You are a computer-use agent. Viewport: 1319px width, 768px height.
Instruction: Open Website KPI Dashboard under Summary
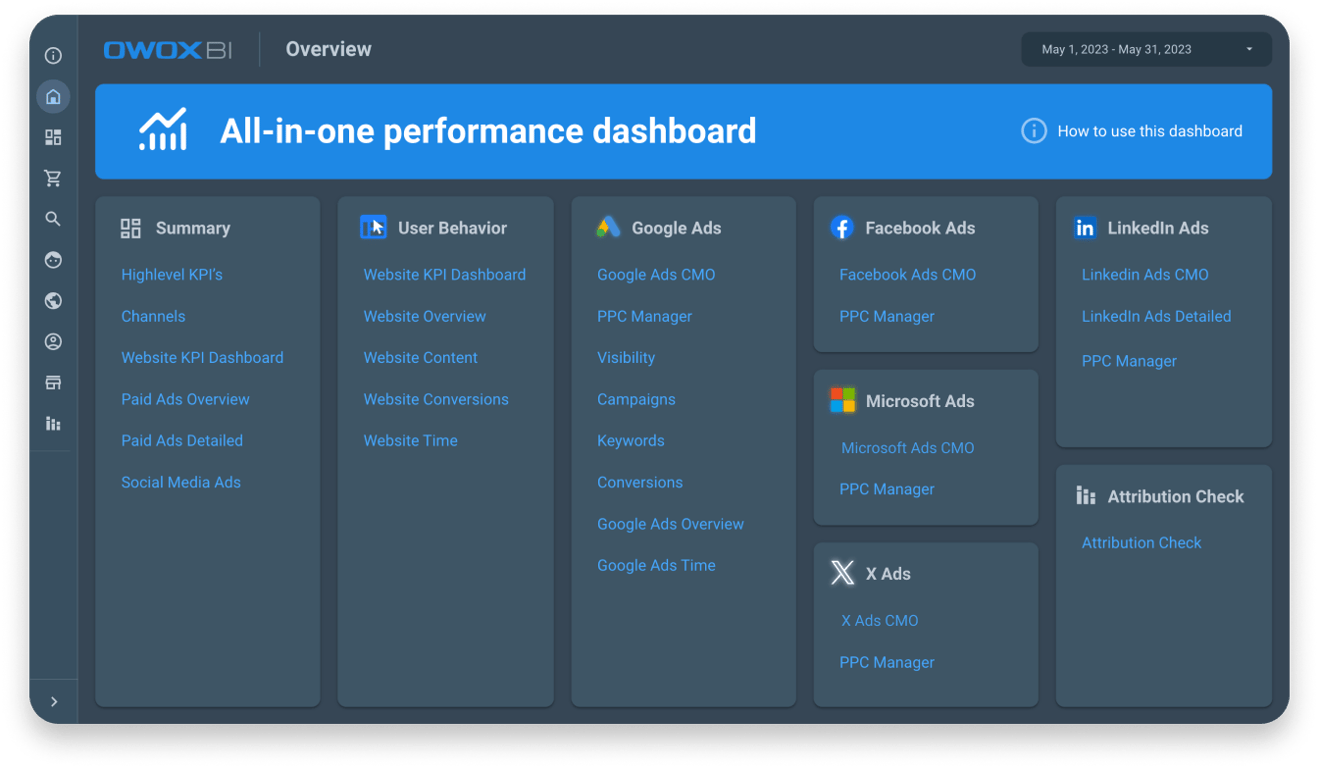[202, 358]
